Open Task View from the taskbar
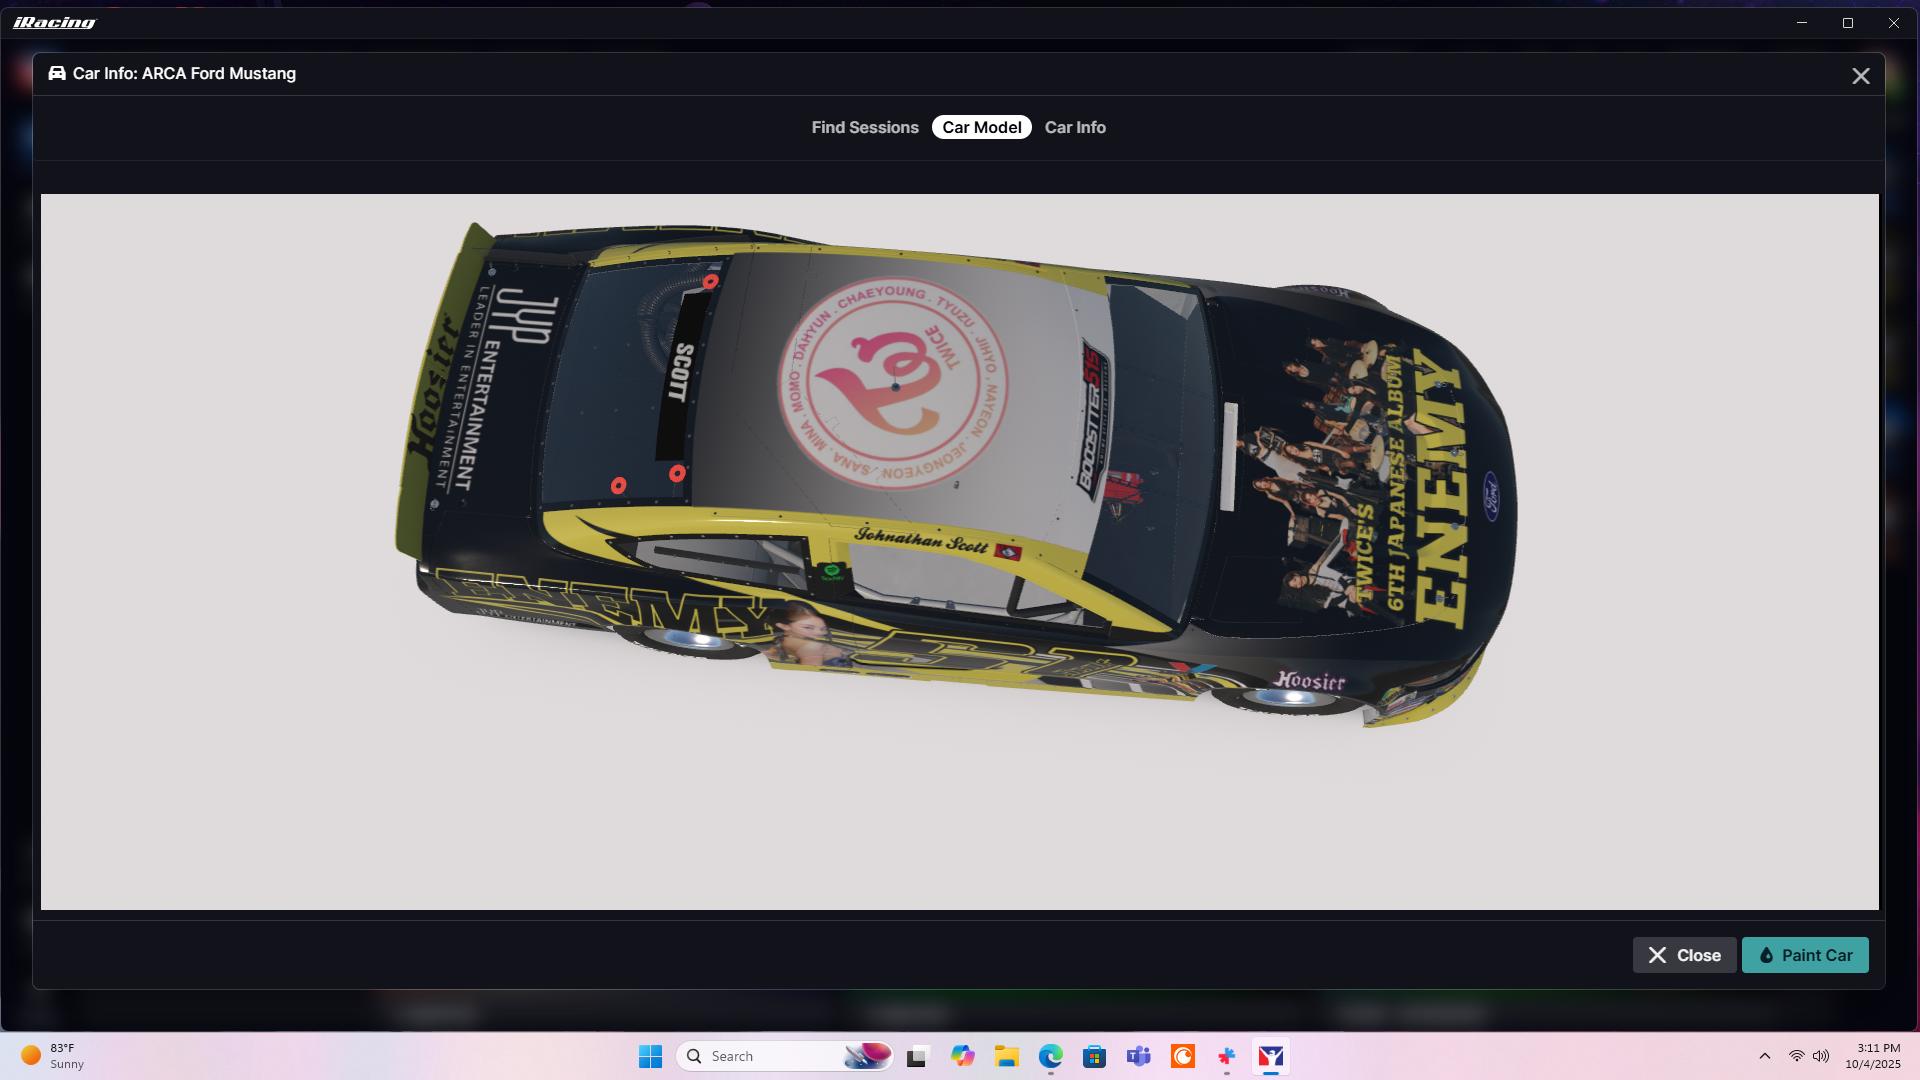The image size is (1920, 1080). tap(917, 1056)
